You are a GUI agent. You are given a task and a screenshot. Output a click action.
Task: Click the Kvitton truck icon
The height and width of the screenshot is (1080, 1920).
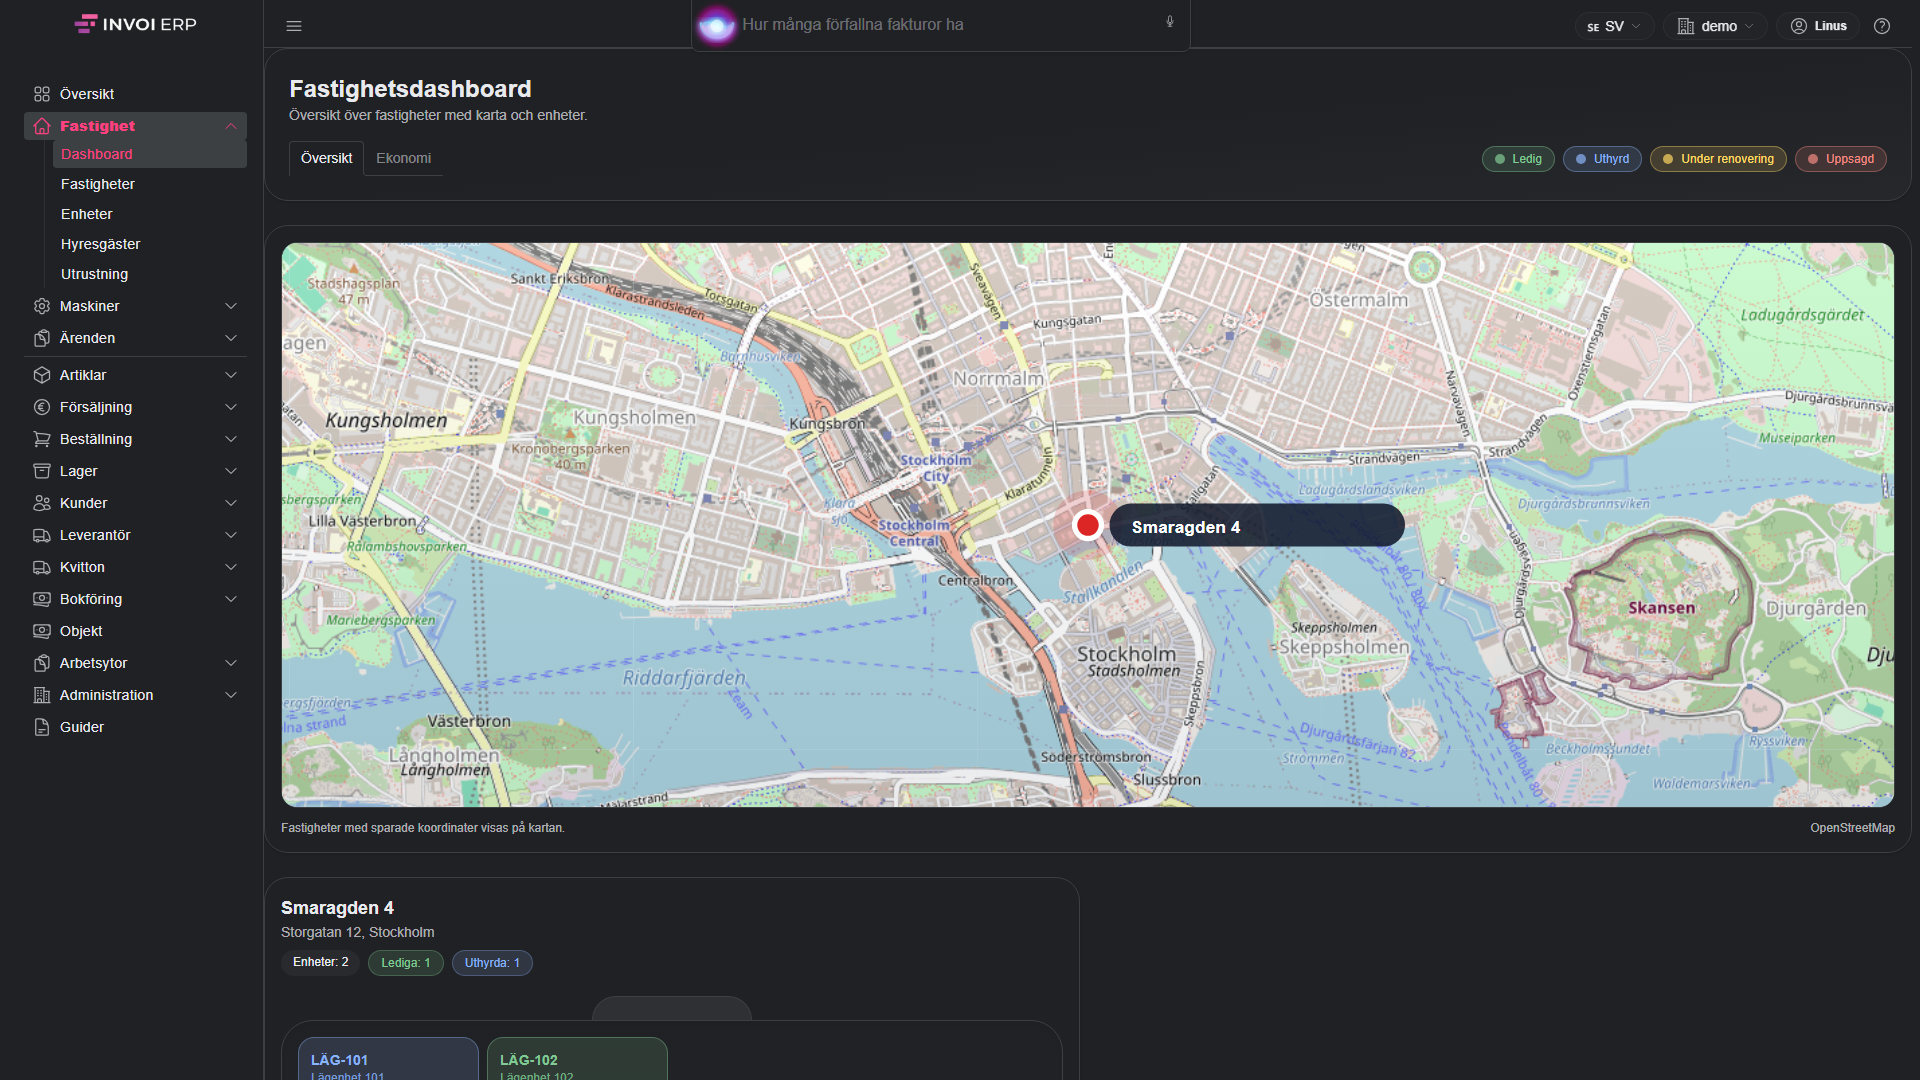tap(42, 567)
